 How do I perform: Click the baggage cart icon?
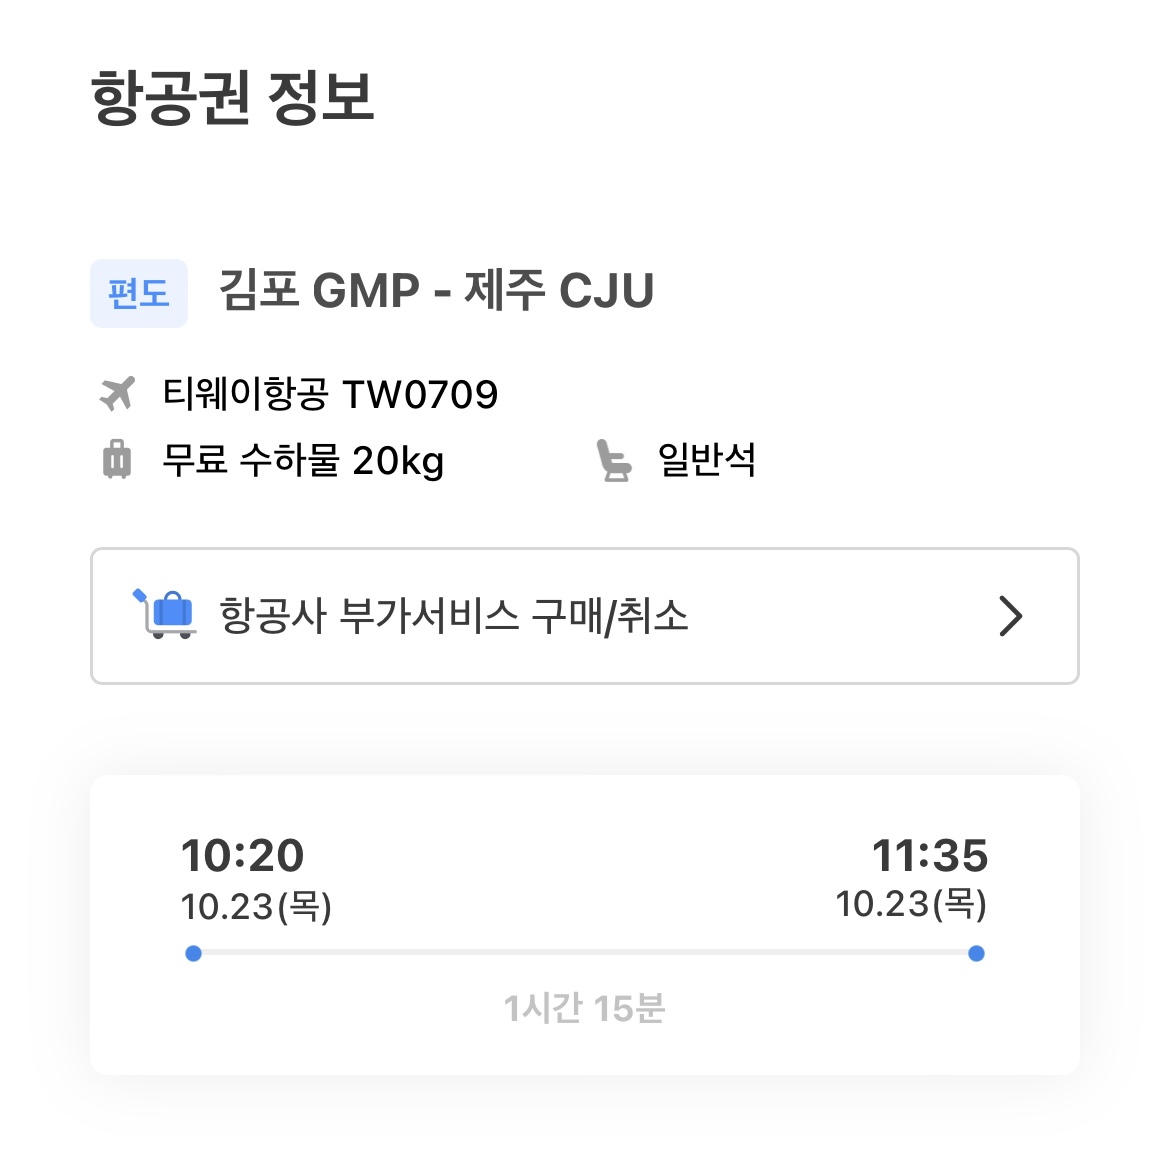165,614
